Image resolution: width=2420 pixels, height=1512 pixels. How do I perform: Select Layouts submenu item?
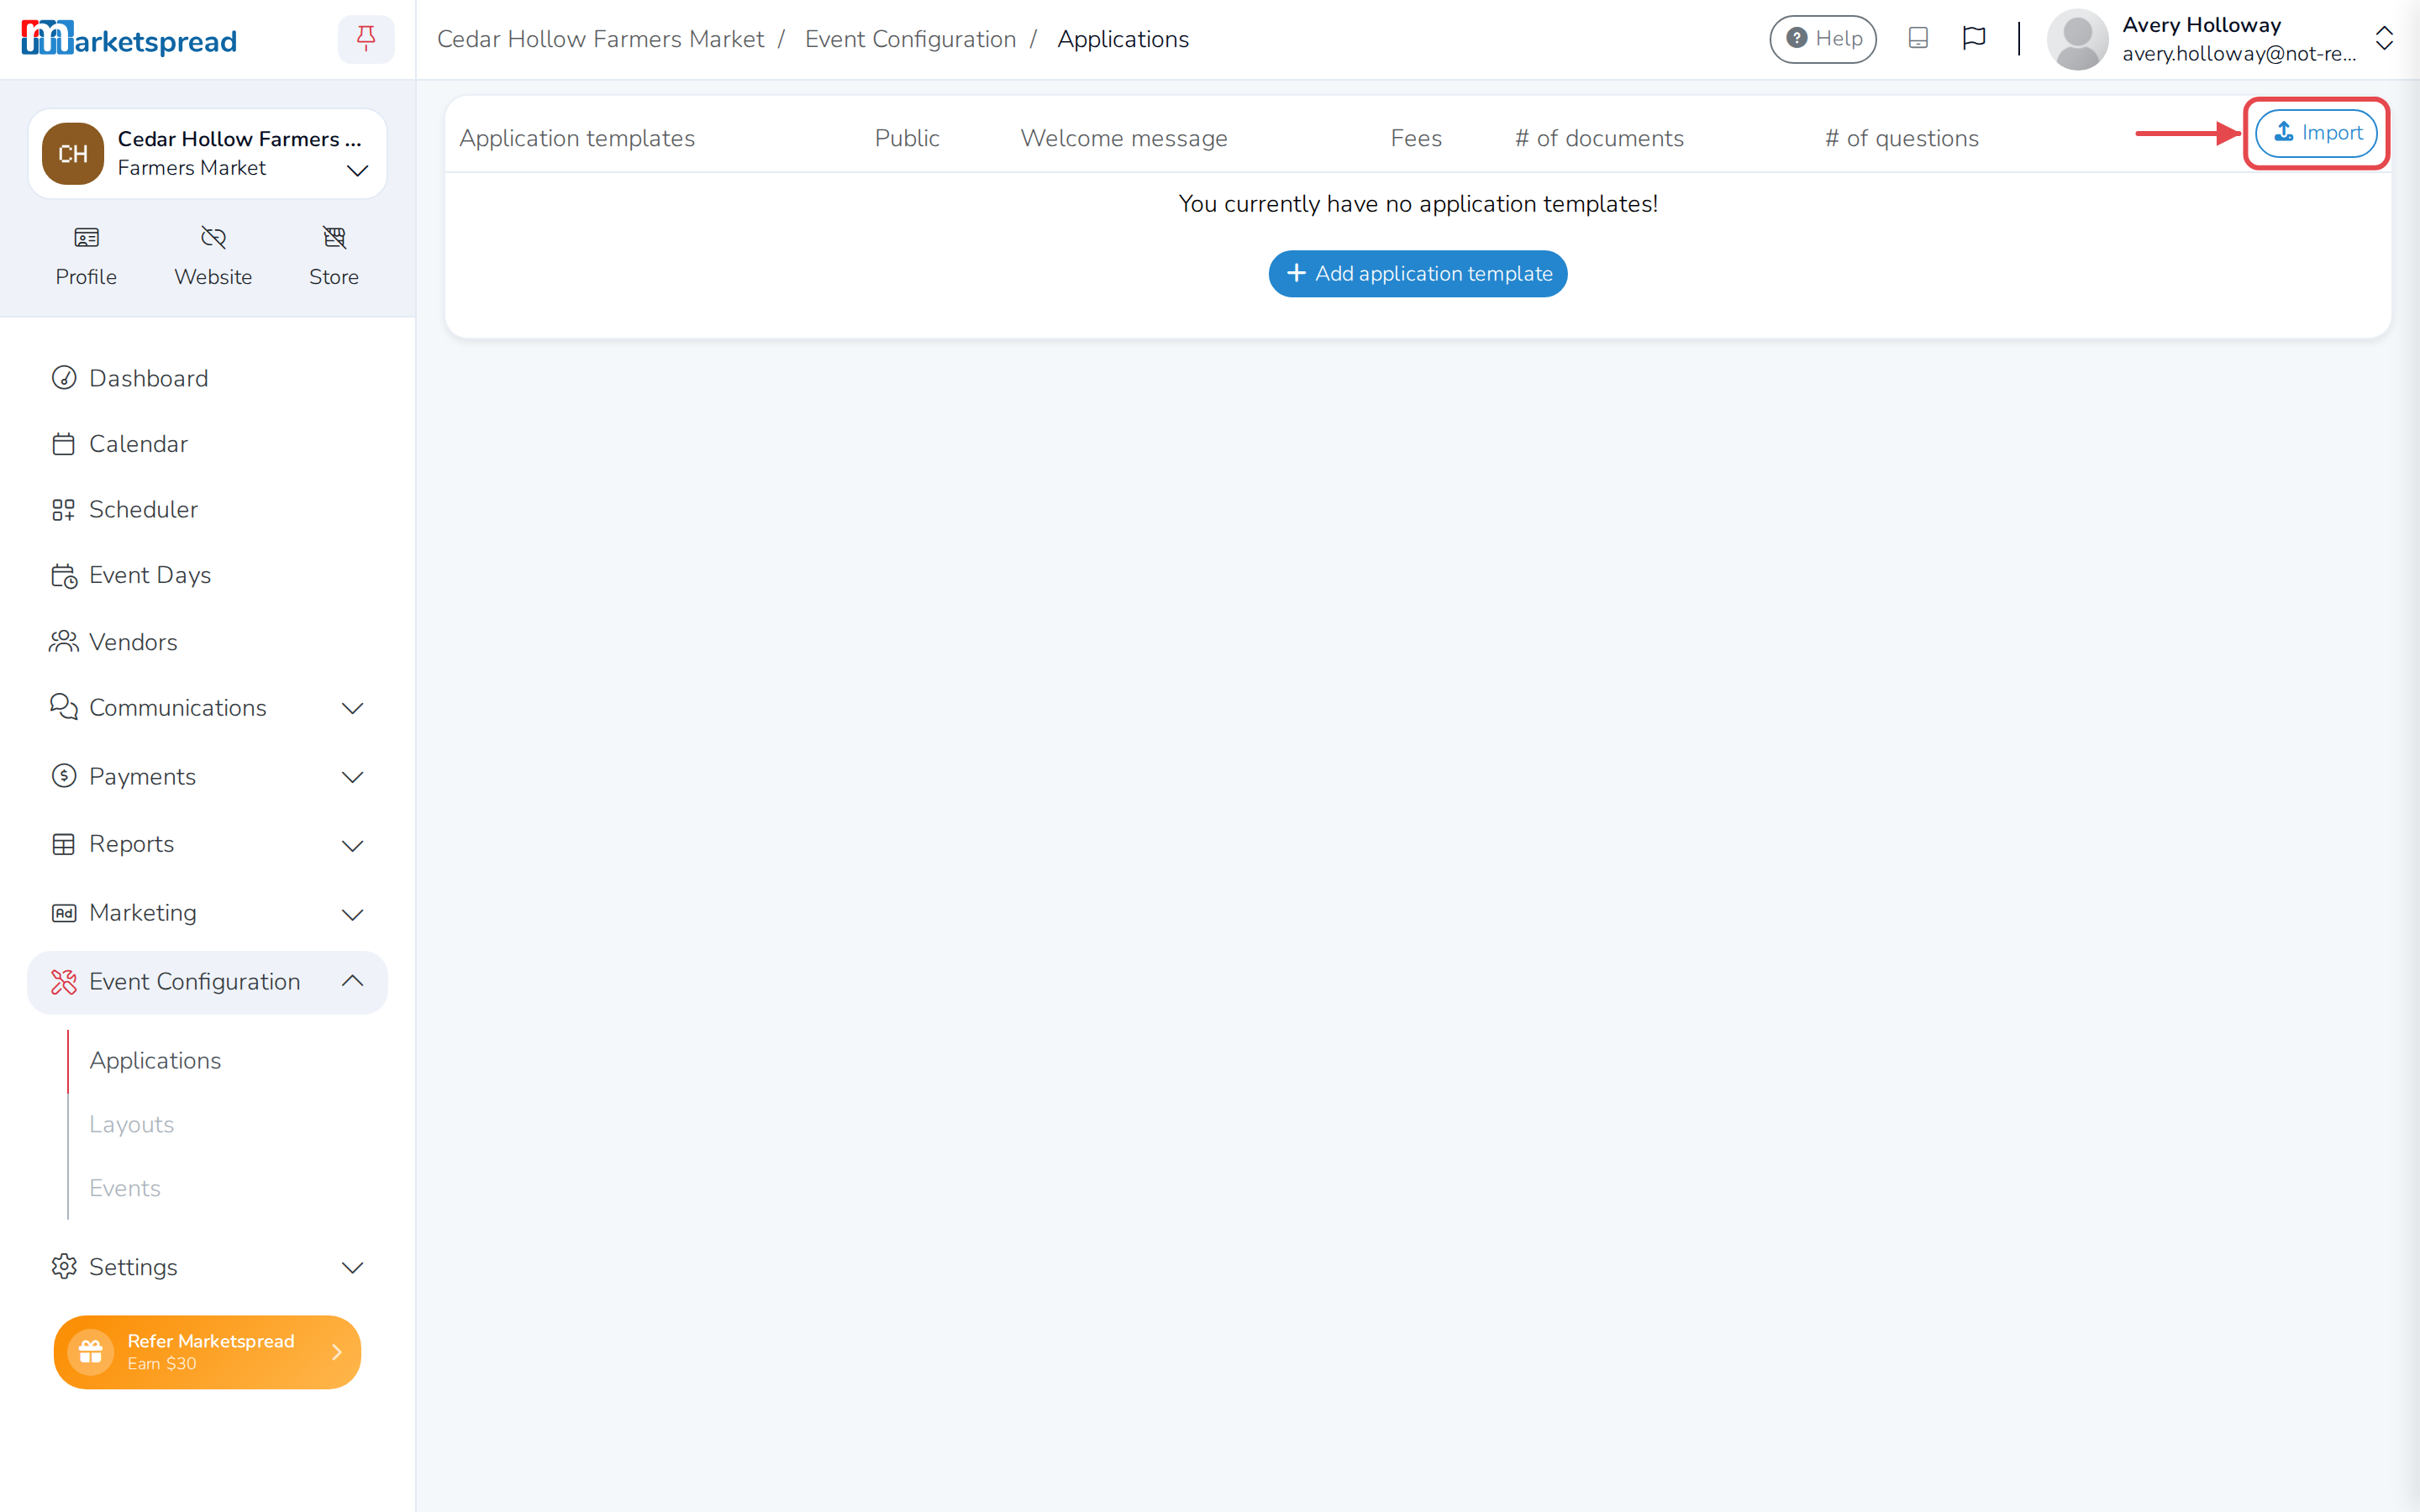pos(131,1124)
